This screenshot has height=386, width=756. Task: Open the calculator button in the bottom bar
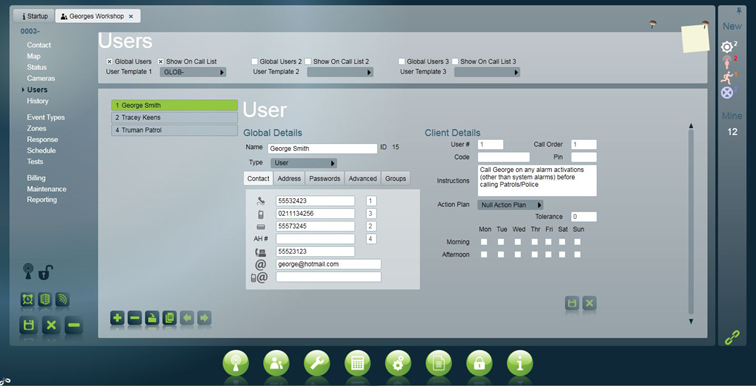[357, 363]
